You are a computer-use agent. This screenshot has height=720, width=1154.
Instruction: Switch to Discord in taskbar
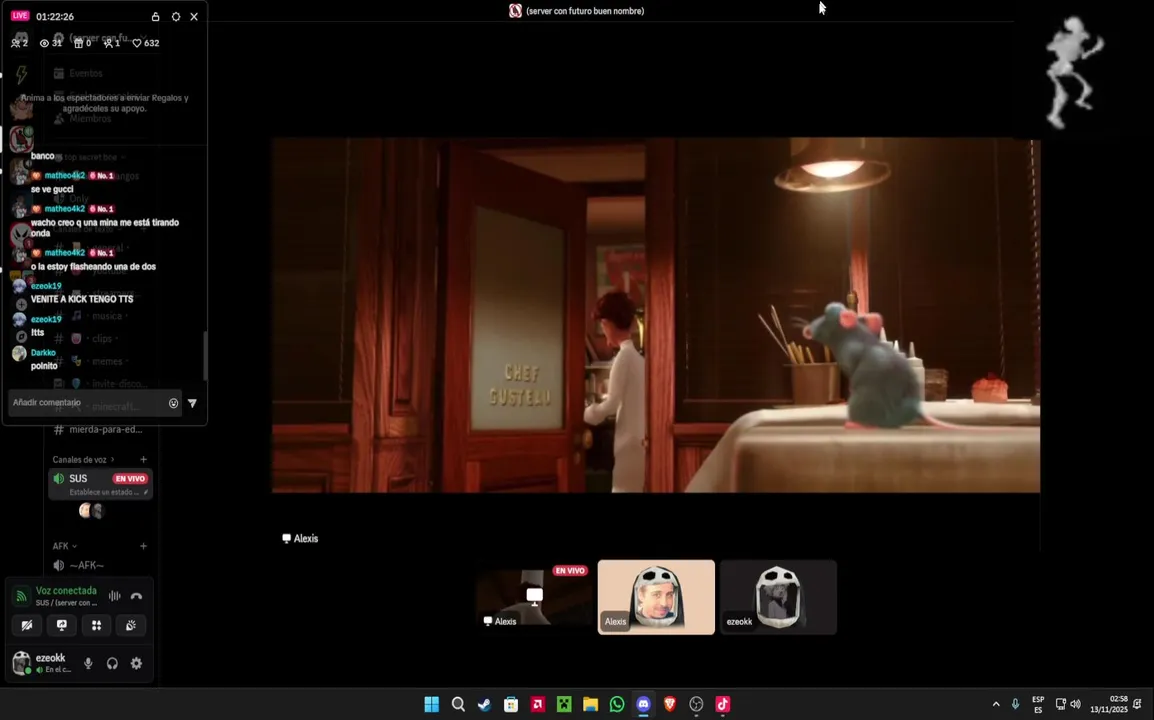pyautogui.click(x=643, y=705)
